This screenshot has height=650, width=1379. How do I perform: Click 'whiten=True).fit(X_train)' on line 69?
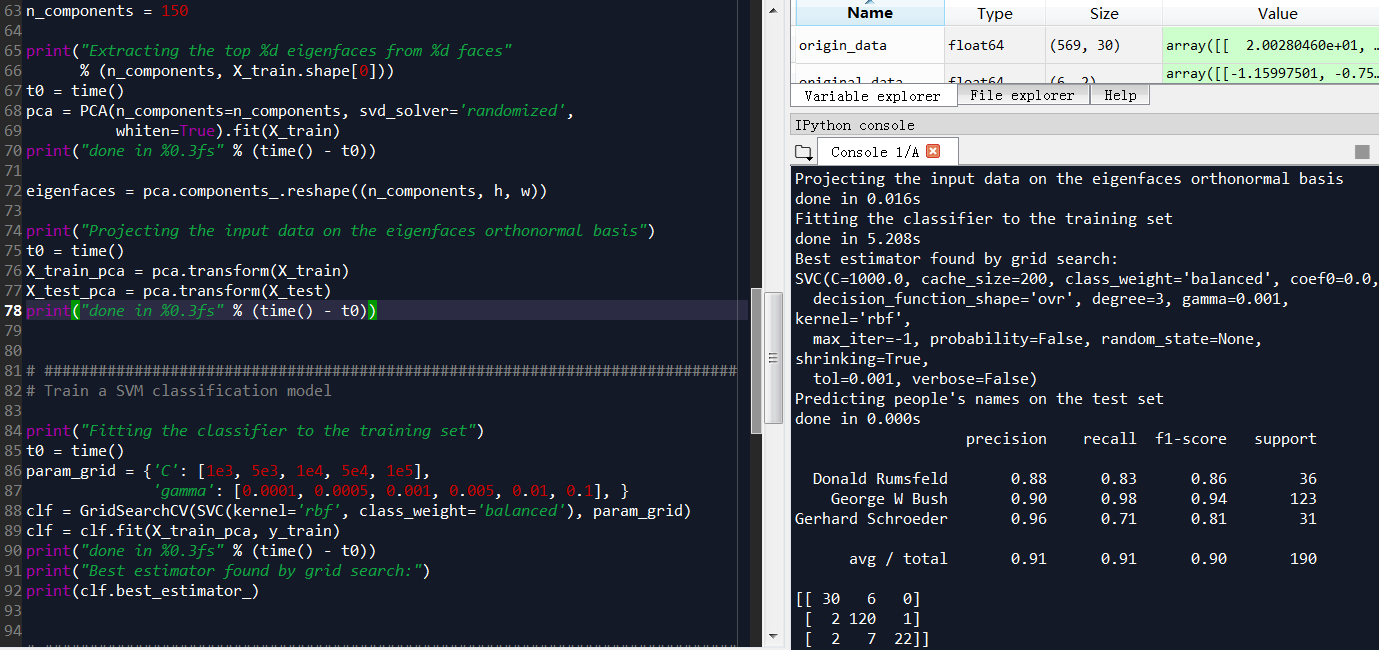pos(228,131)
